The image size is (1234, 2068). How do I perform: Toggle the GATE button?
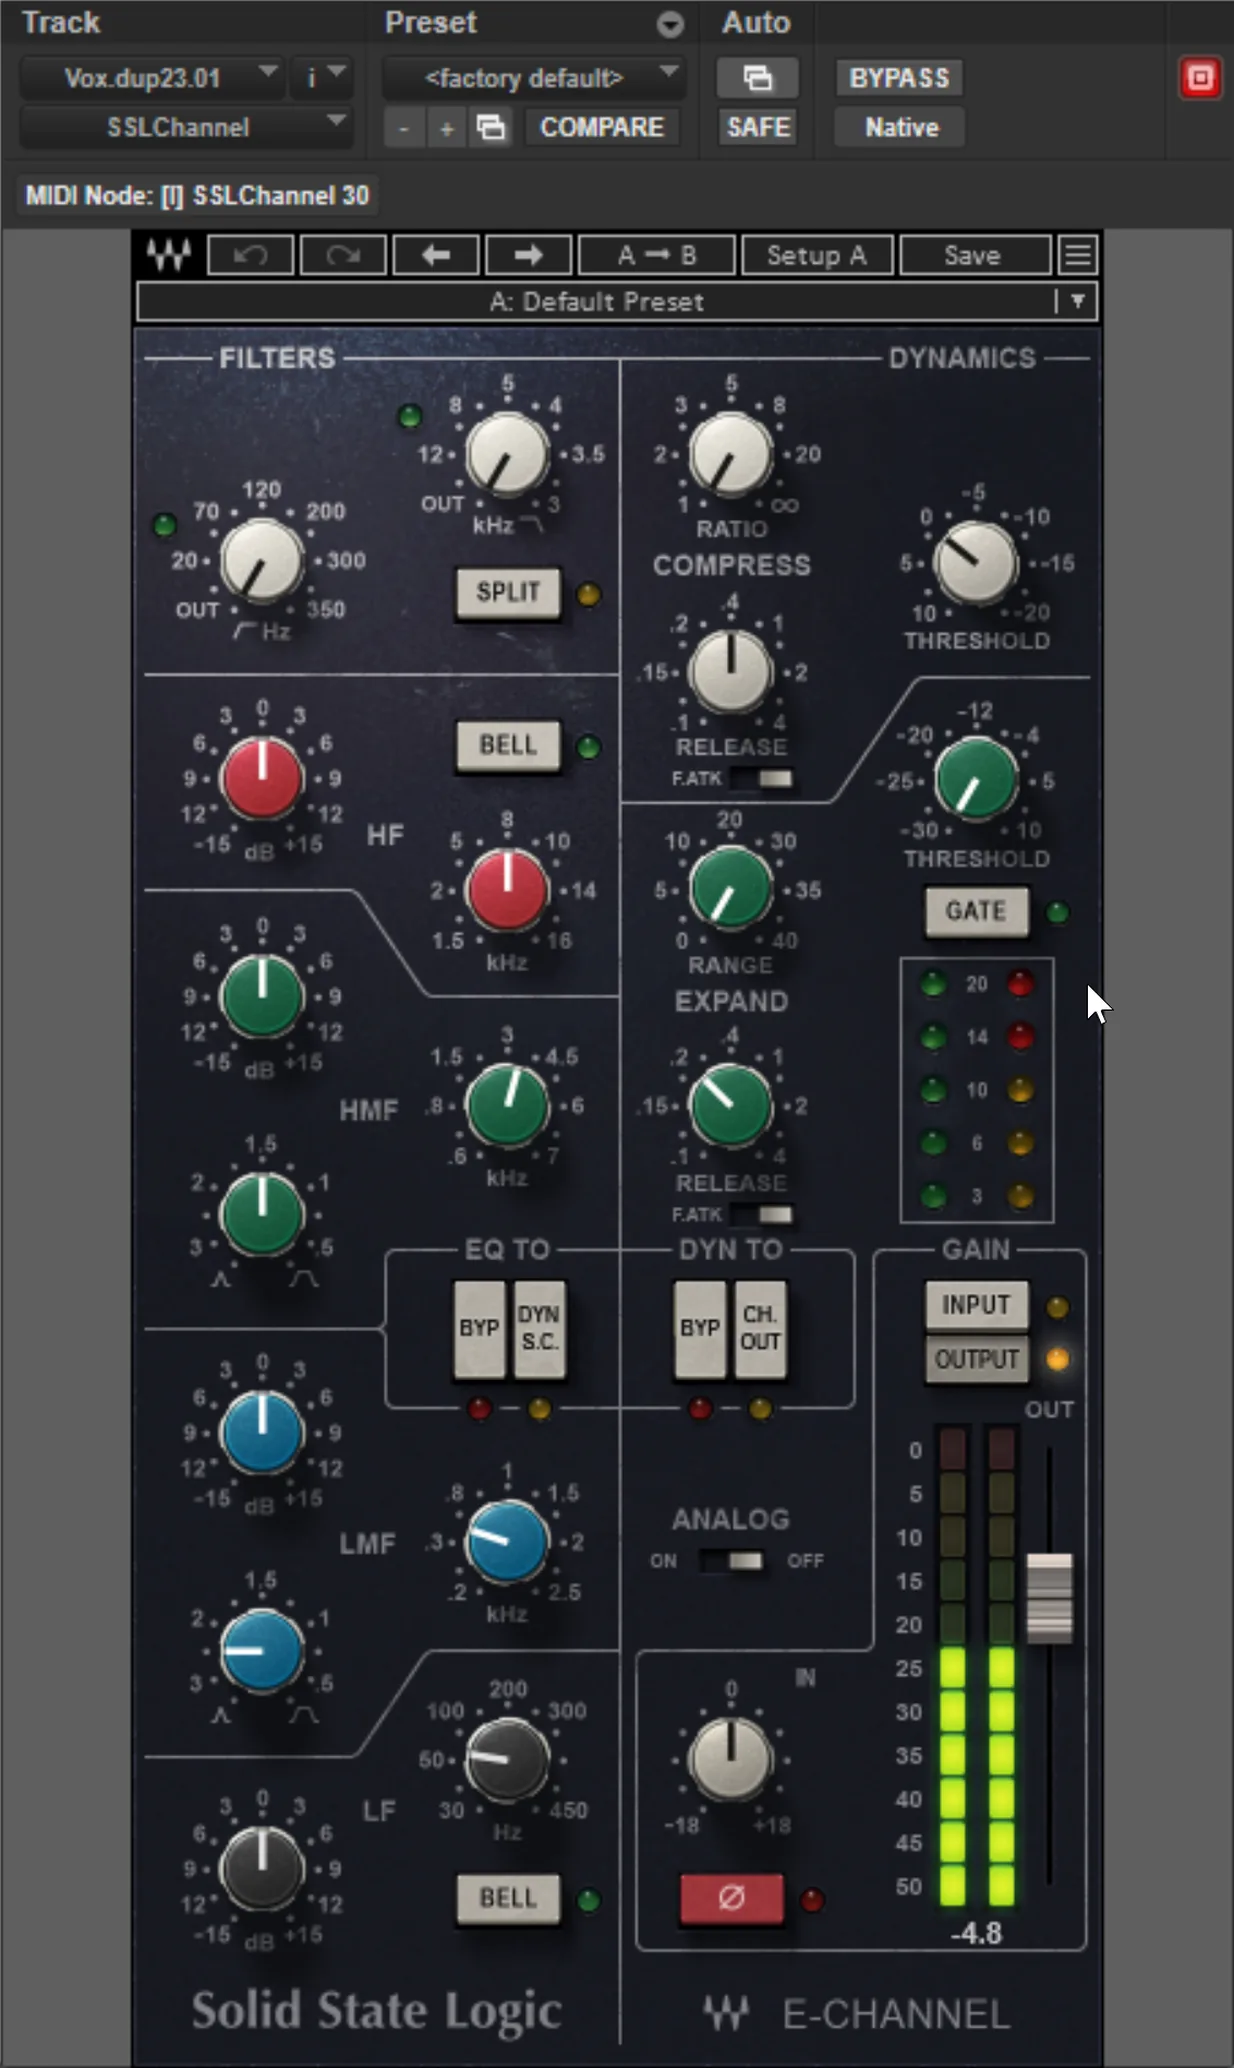[x=976, y=912]
